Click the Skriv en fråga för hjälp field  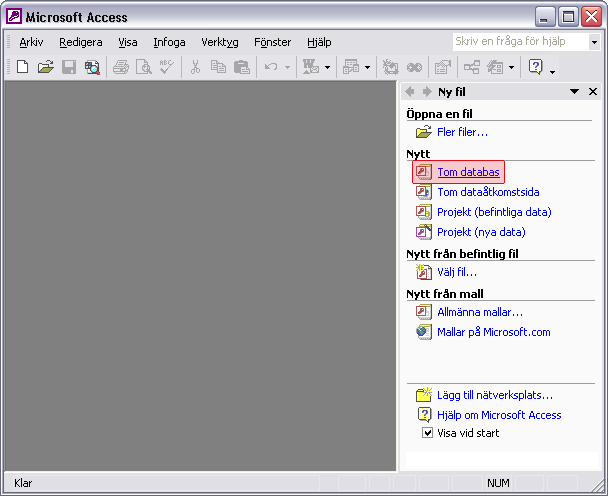pyautogui.click(x=518, y=42)
